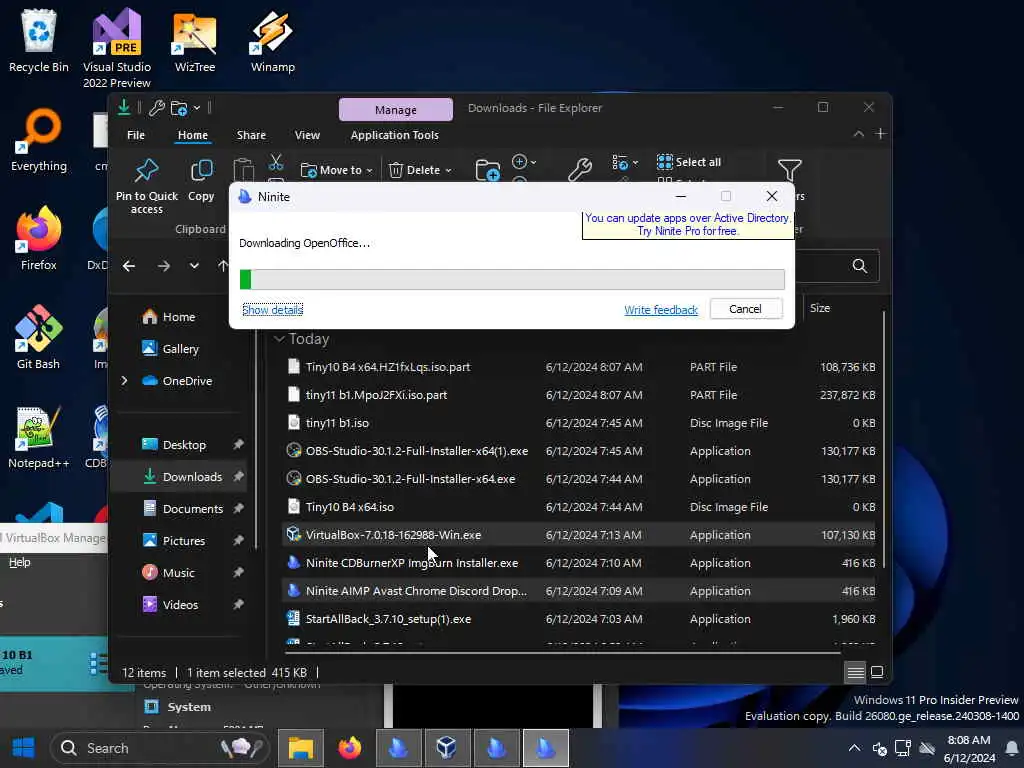Click the Ninite download progress bar
This screenshot has width=1024, height=768.
click(512, 280)
